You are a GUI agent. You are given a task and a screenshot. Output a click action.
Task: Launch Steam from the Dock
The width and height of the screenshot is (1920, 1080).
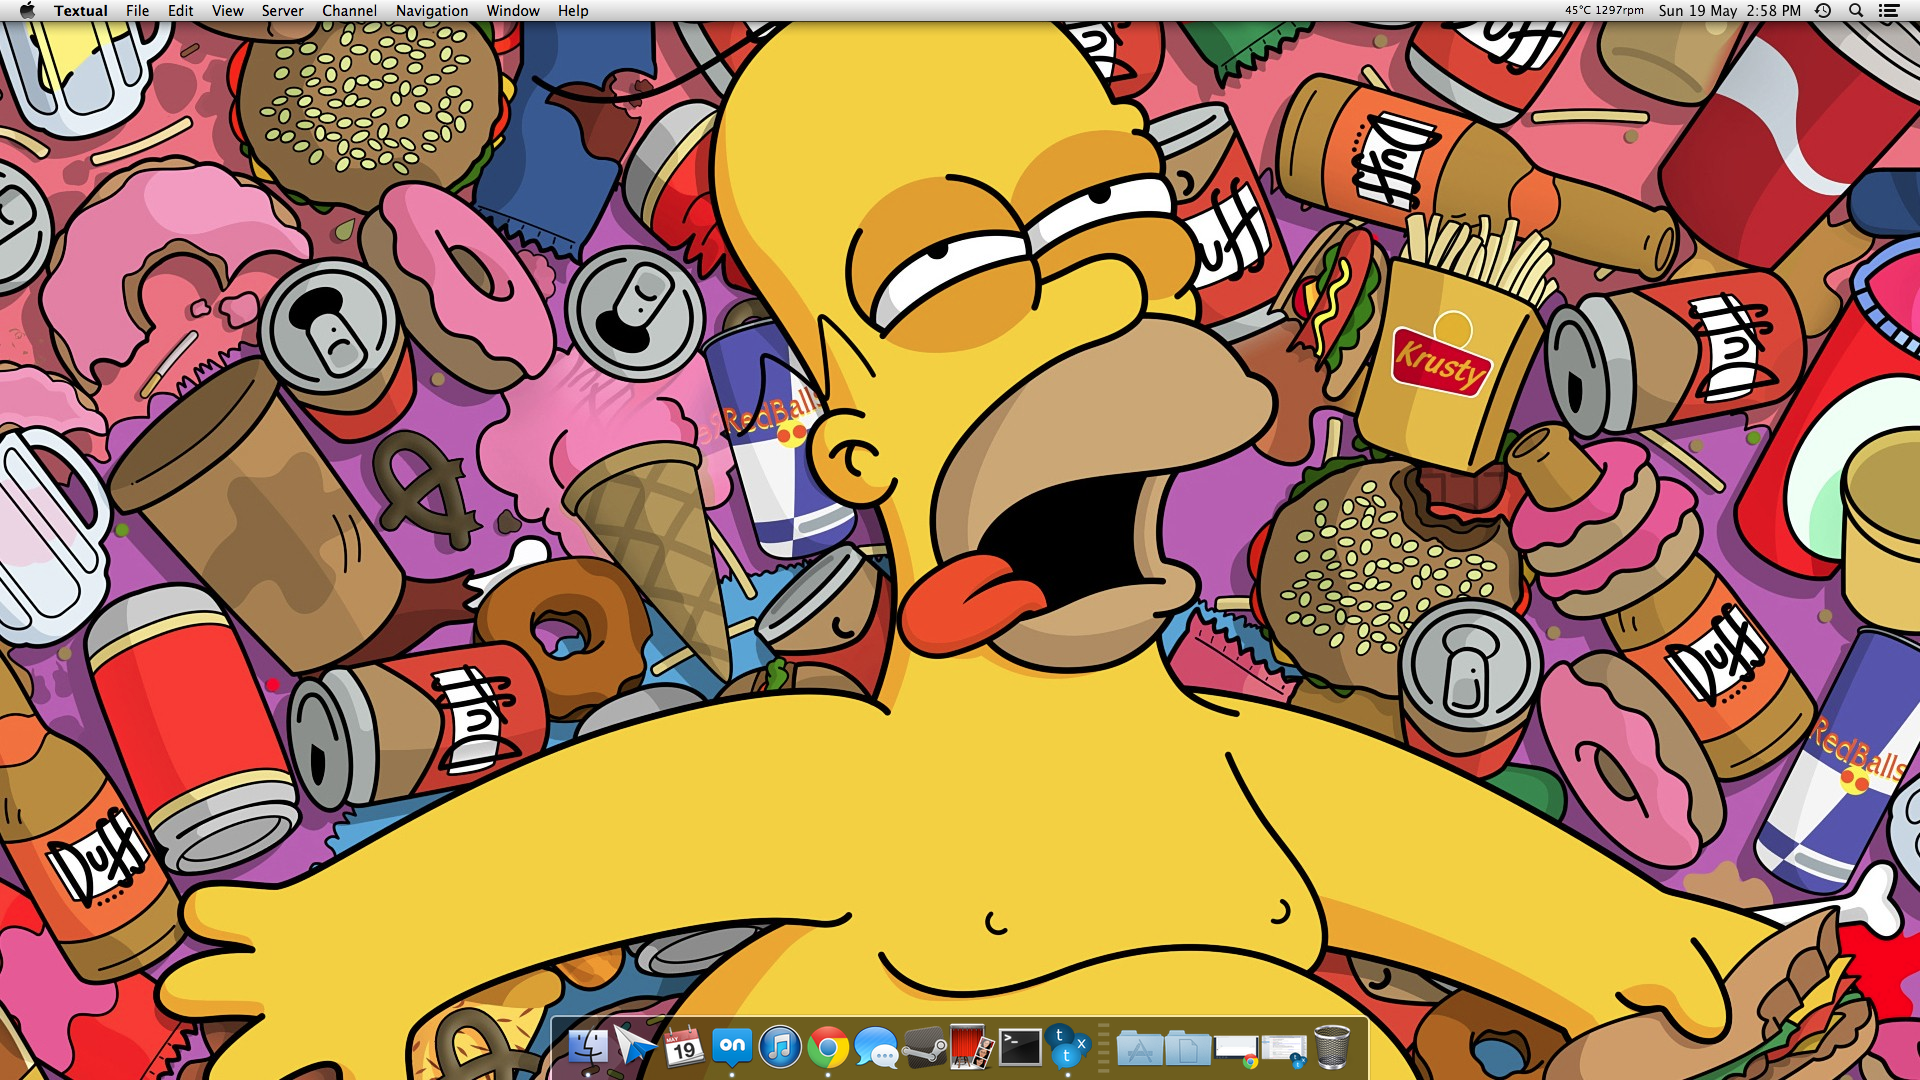[x=924, y=1047]
